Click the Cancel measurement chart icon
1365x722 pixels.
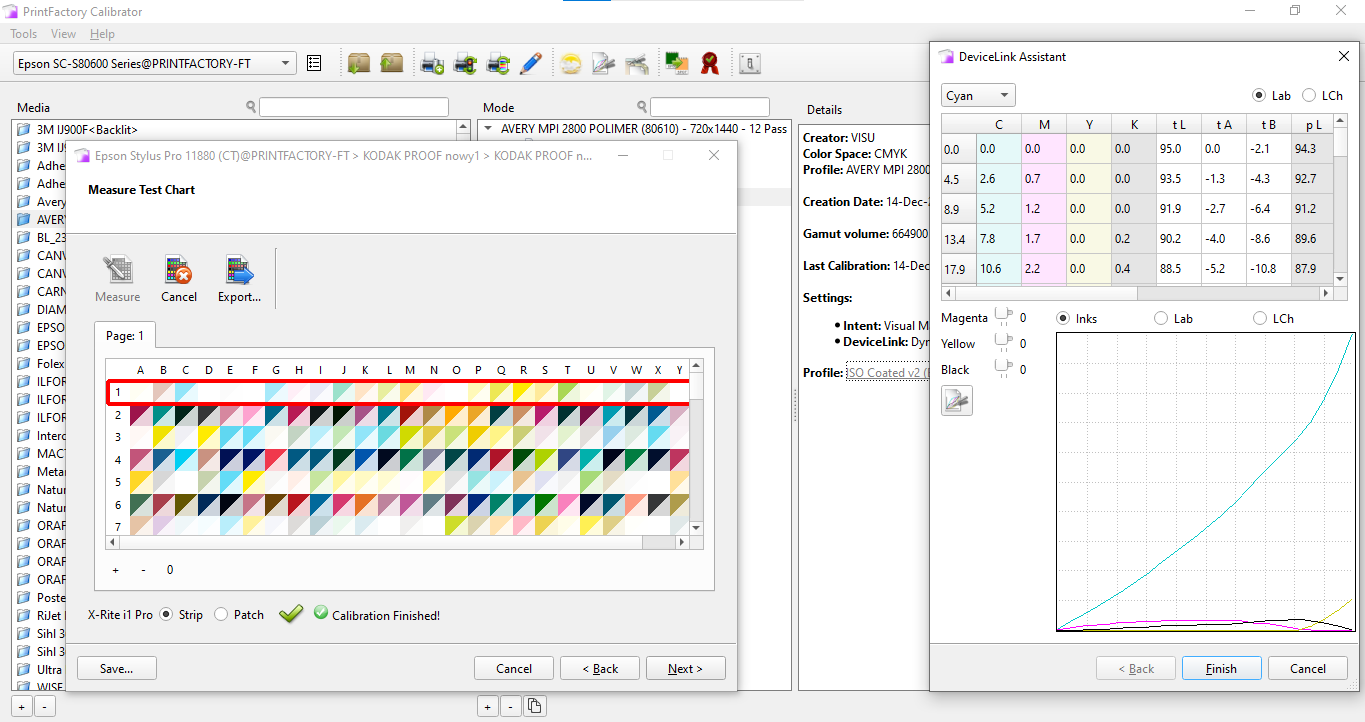178,271
